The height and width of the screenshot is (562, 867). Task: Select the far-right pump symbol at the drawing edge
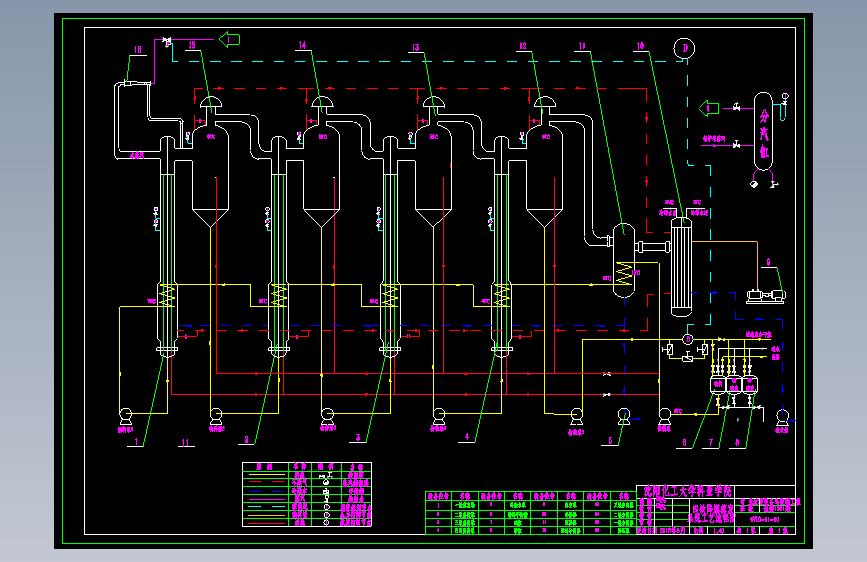point(782,416)
